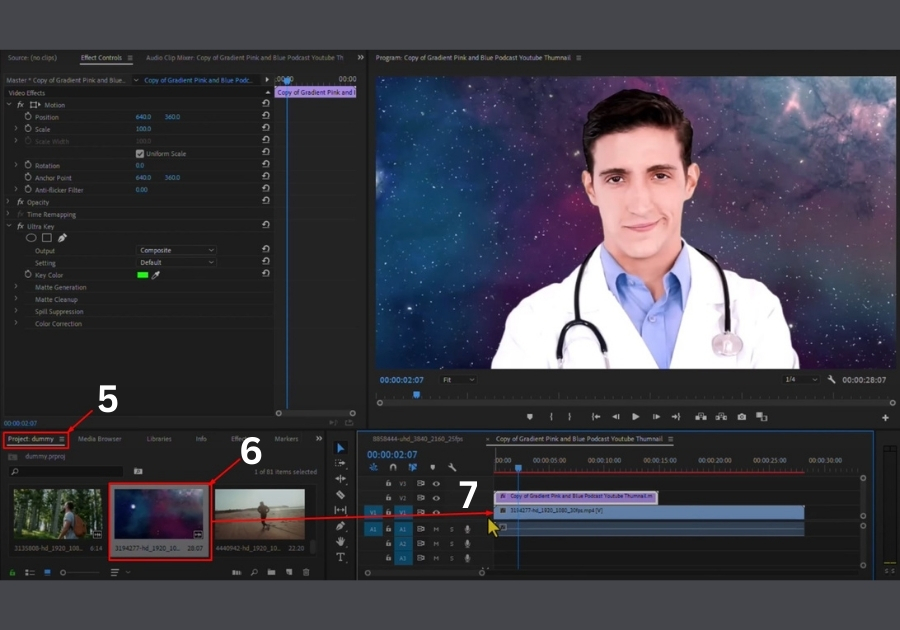
Task: Open Program monitor button editor plus
Action: (885, 418)
